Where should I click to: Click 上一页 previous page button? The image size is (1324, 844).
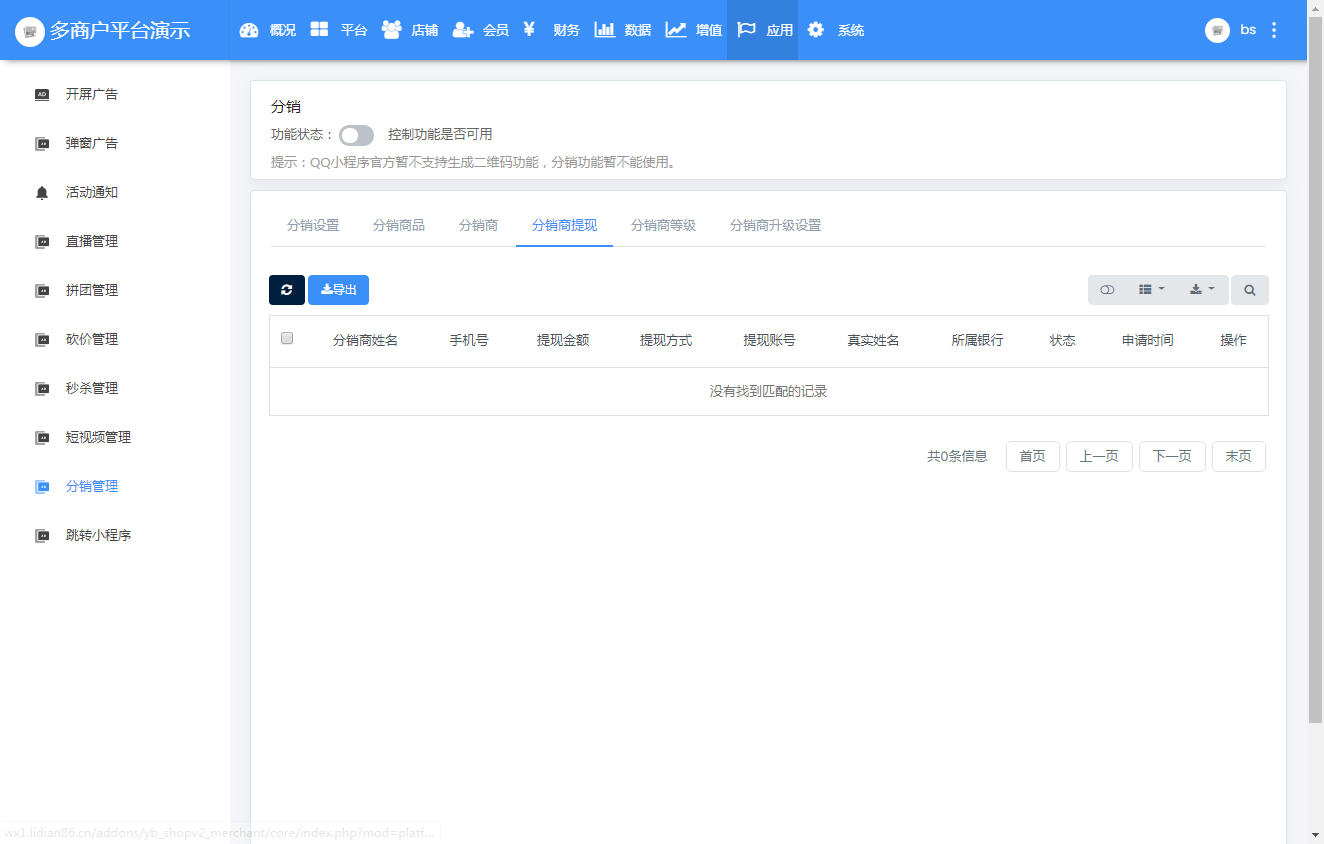pyautogui.click(x=1099, y=456)
